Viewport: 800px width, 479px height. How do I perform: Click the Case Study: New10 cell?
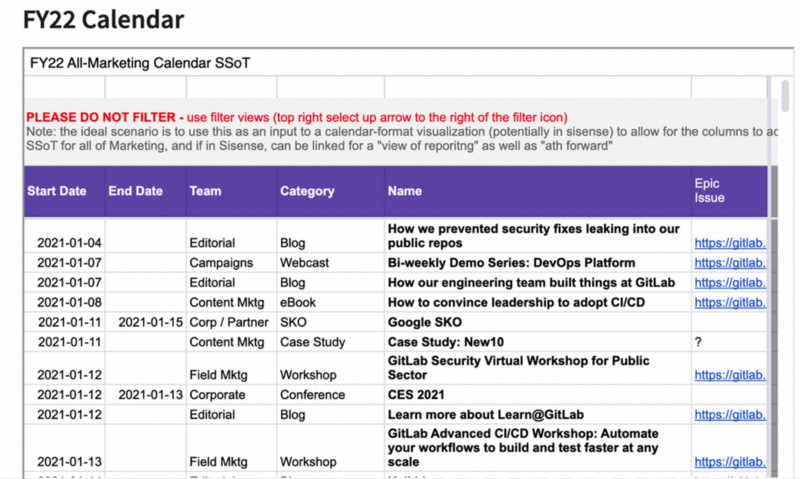click(x=538, y=342)
